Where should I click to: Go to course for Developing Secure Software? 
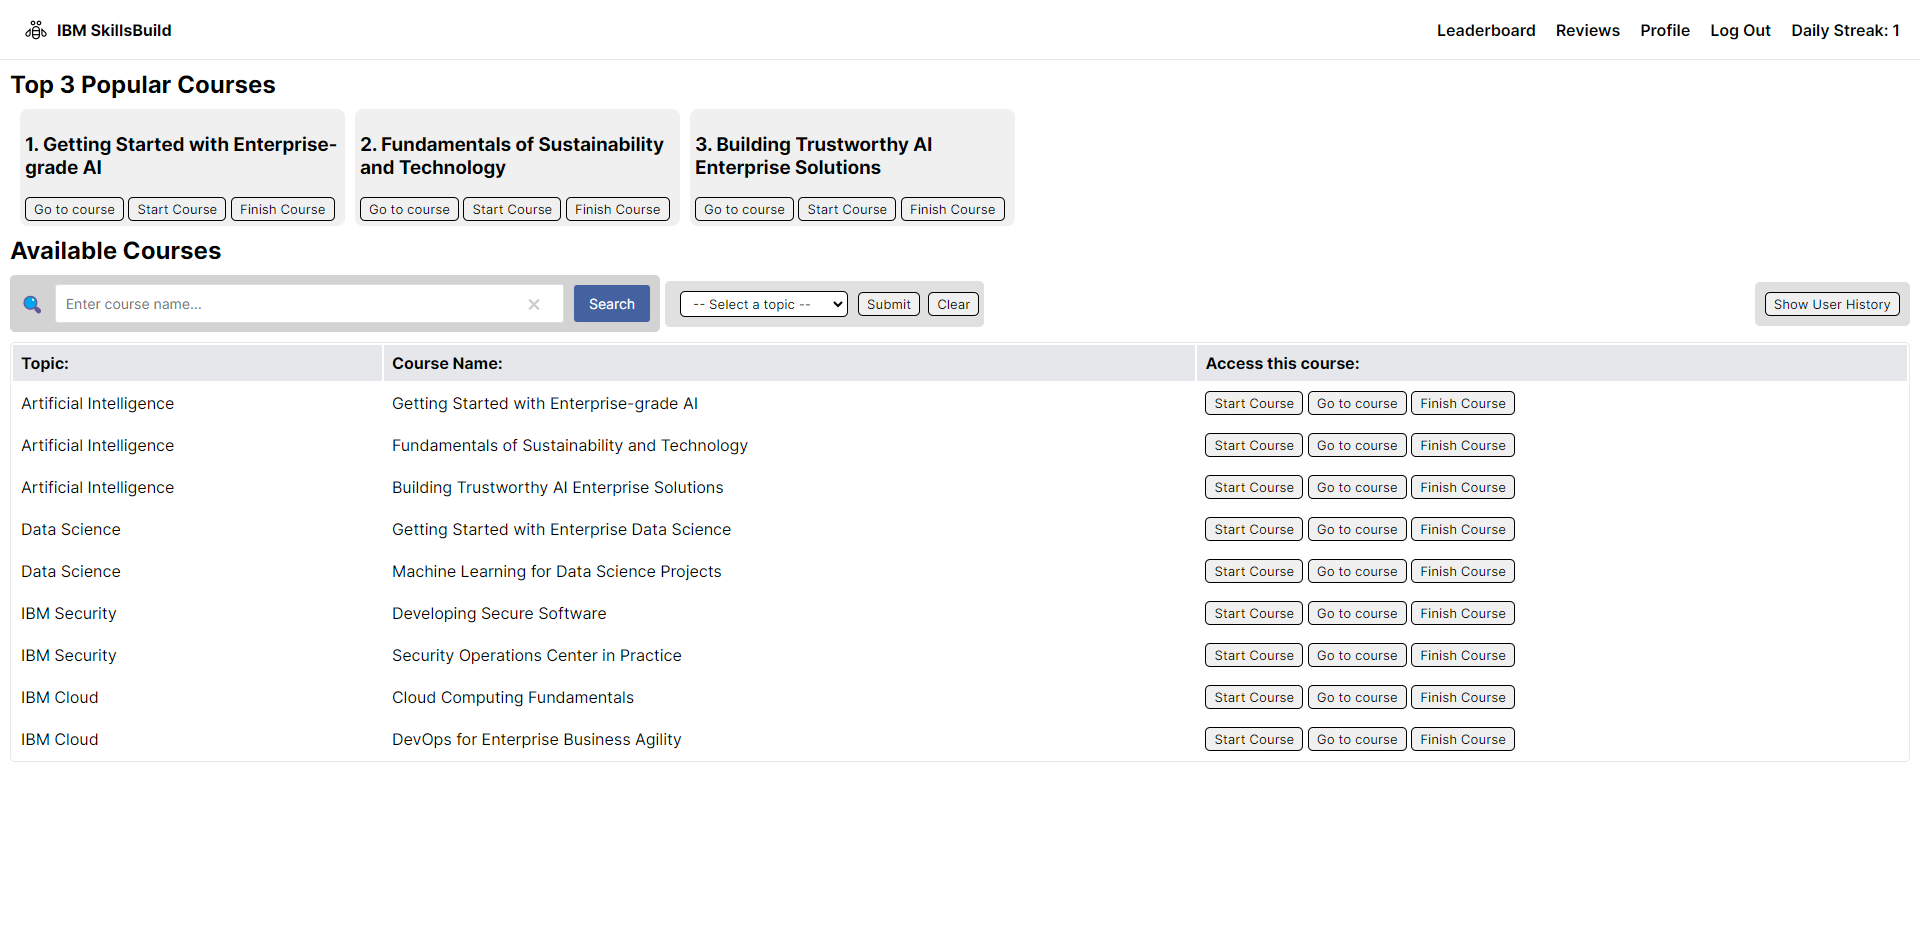(x=1357, y=613)
